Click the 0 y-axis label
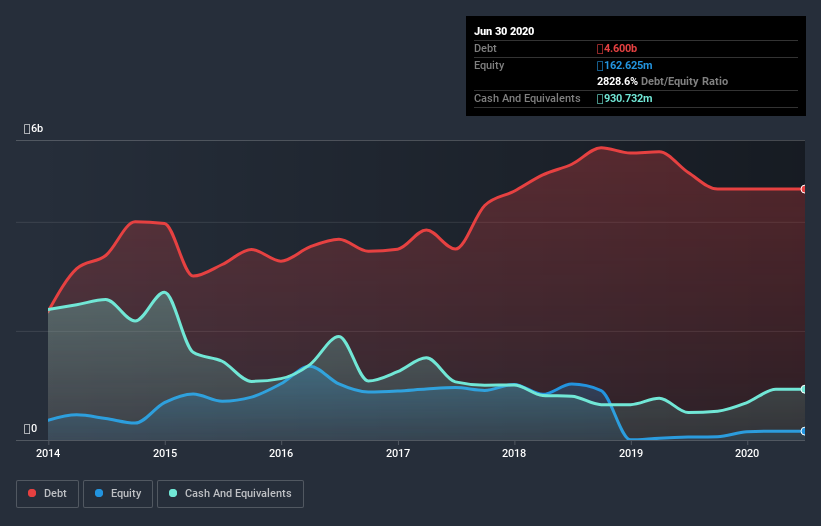The width and height of the screenshot is (821, 526). pyautogui.click(x=30, y=429)
